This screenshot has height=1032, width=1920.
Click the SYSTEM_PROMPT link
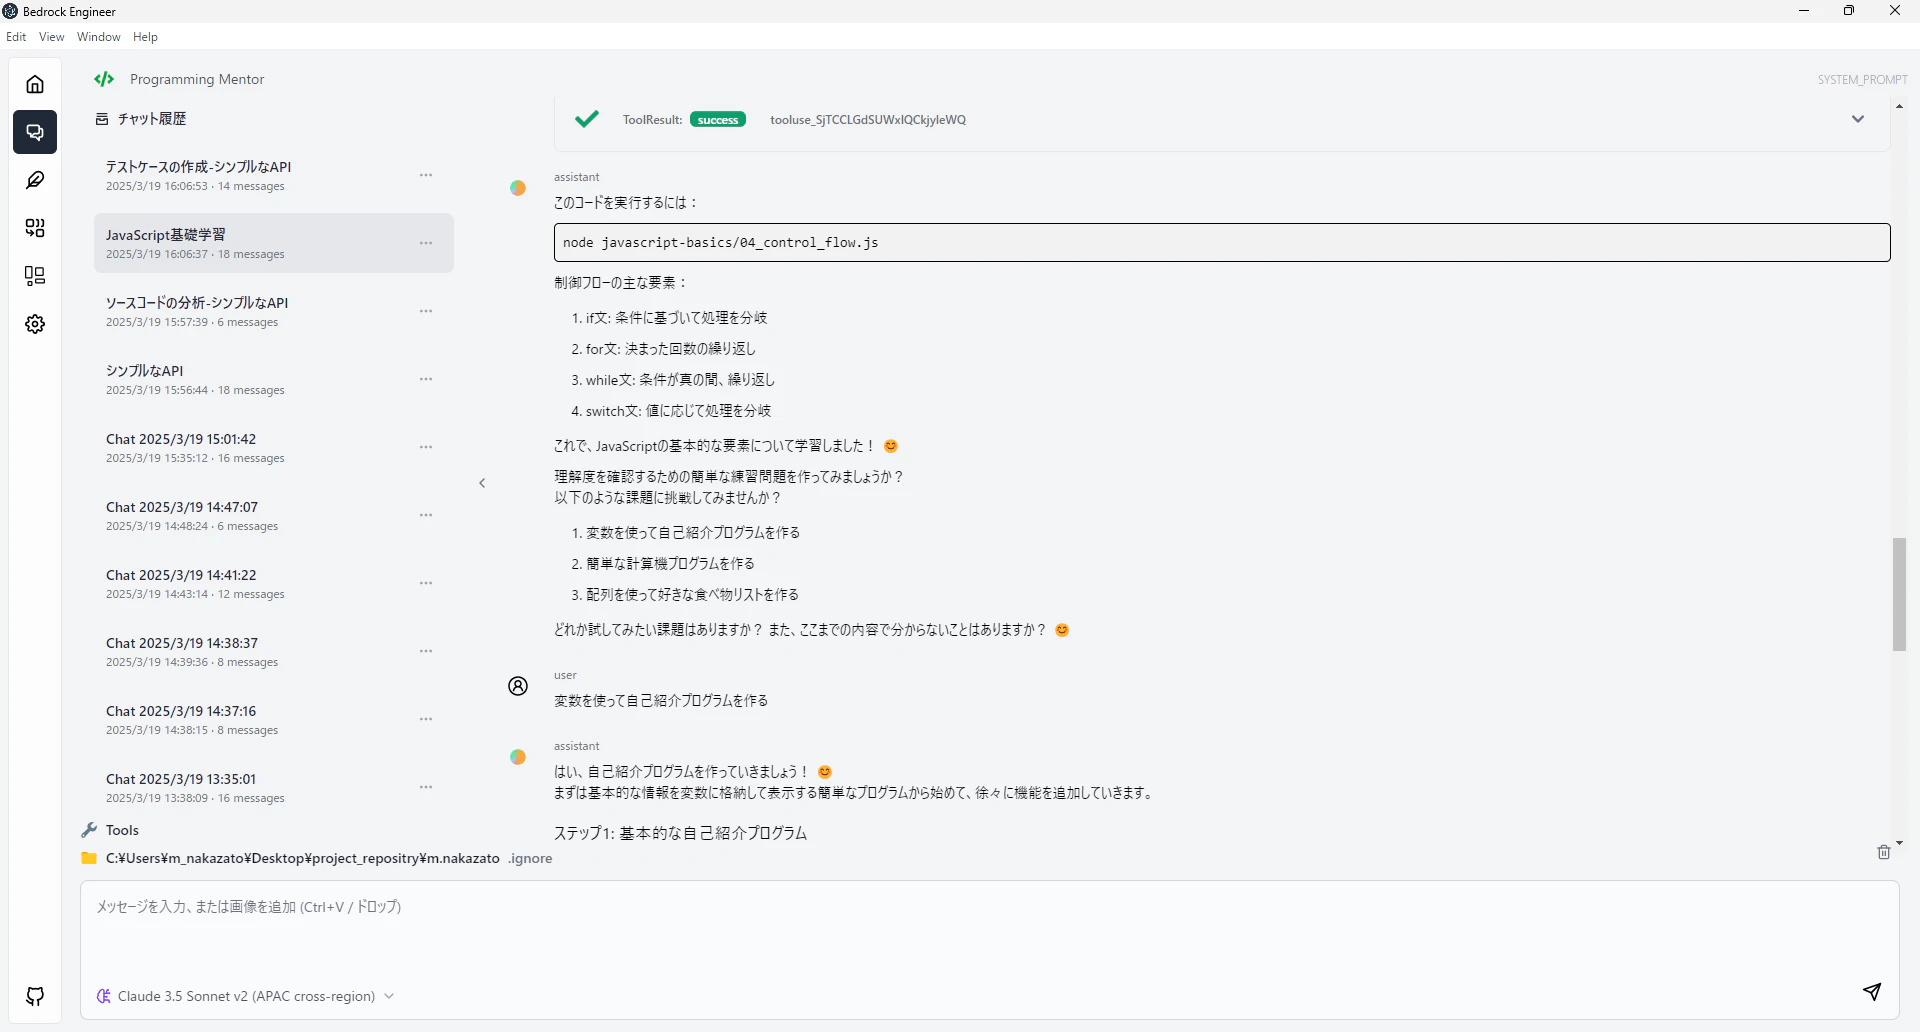pyautogui.click(x=1862, y=79)
